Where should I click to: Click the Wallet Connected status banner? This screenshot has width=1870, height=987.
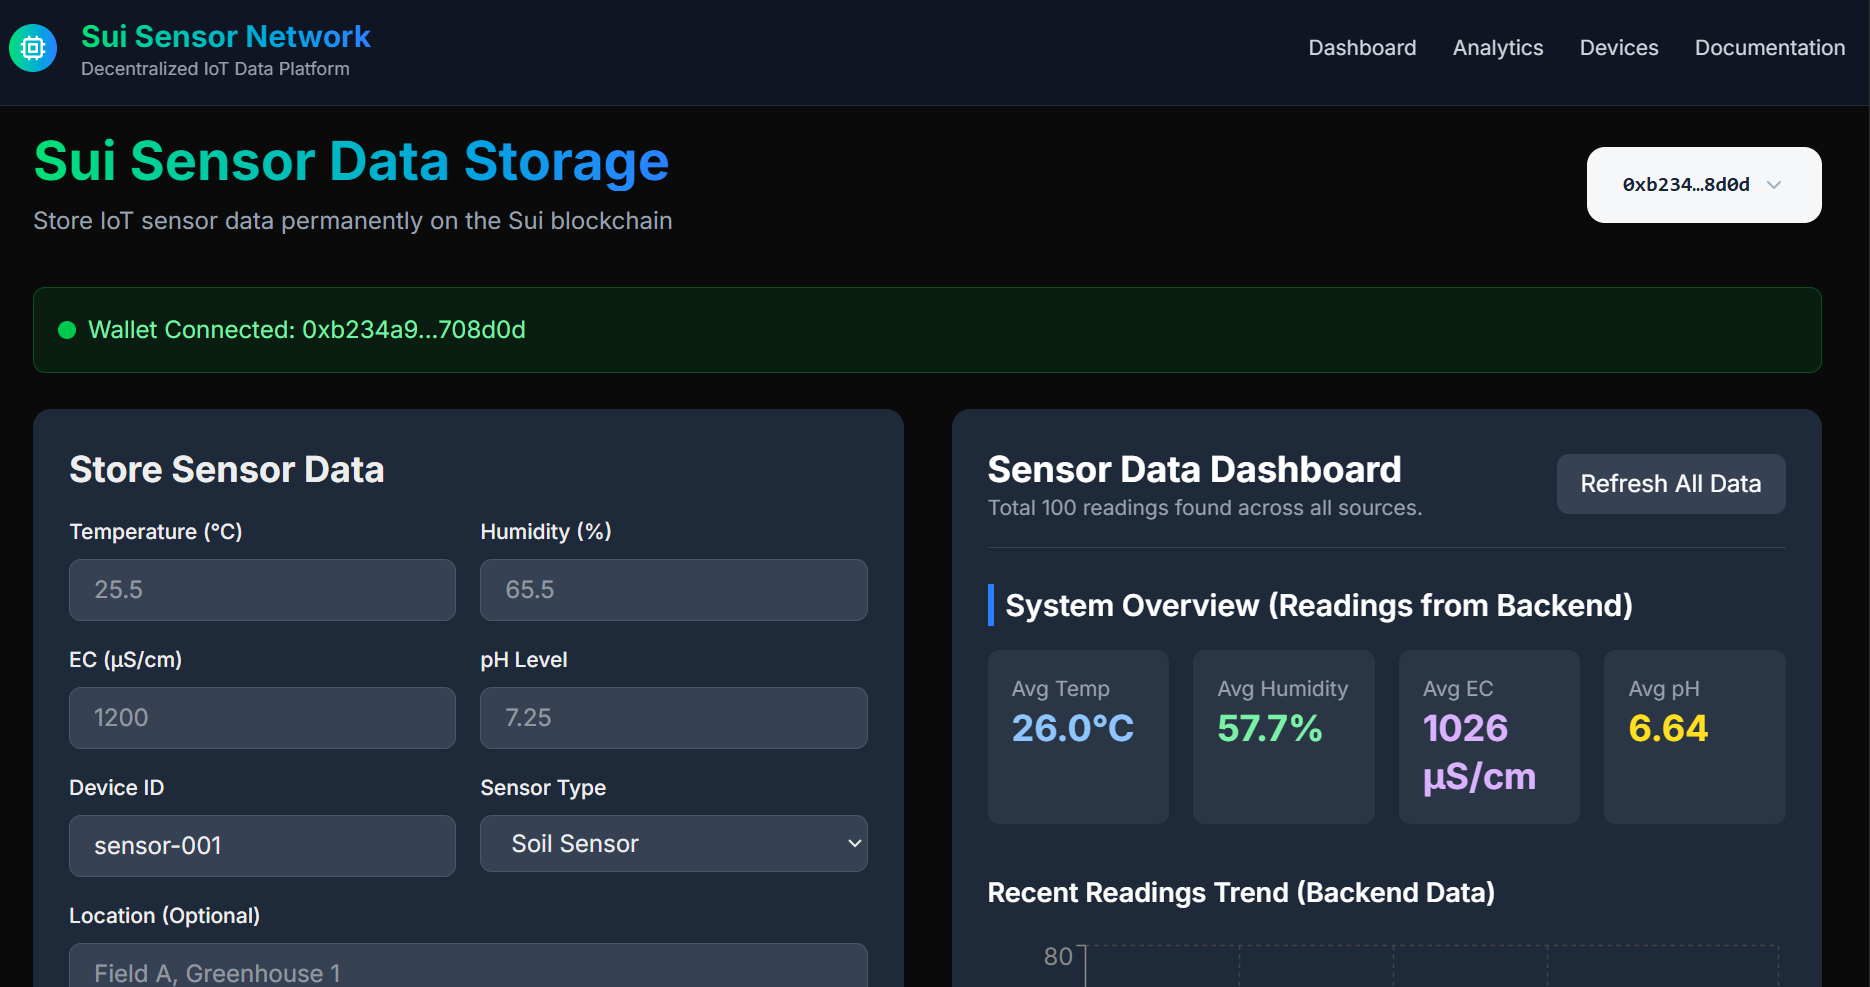(x=925, y=329)
